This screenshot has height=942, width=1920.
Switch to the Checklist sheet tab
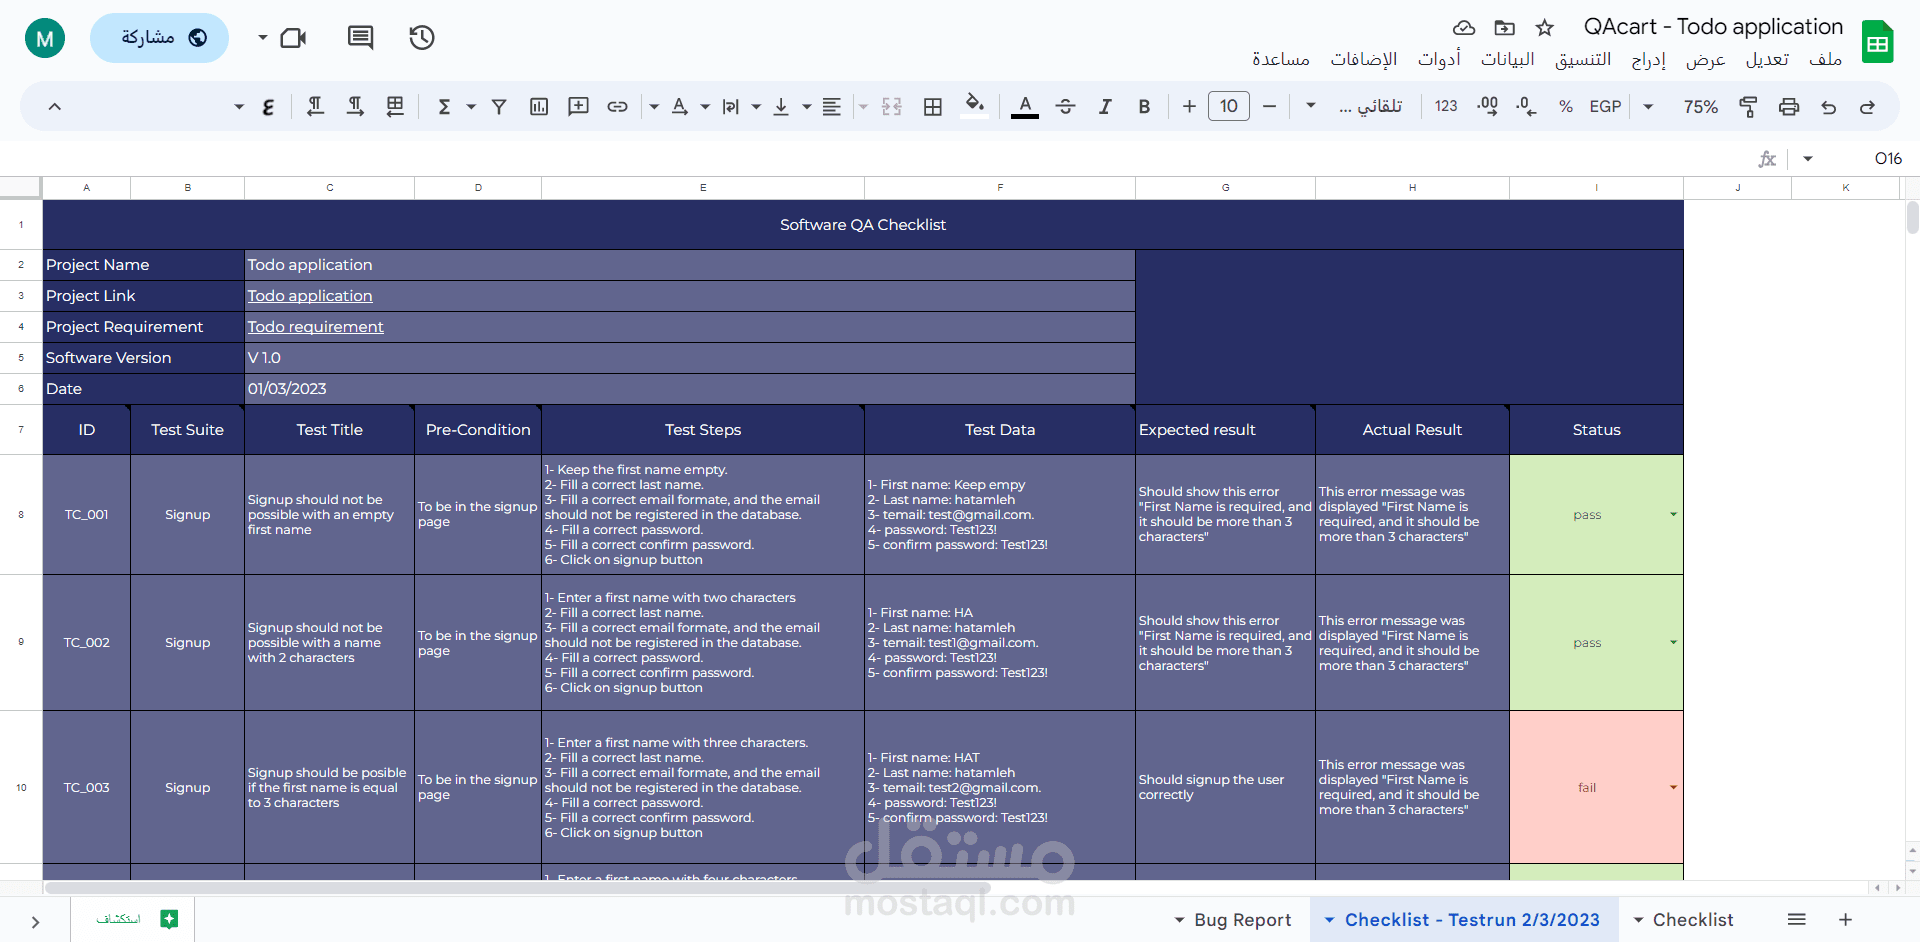pos(1693,920)
